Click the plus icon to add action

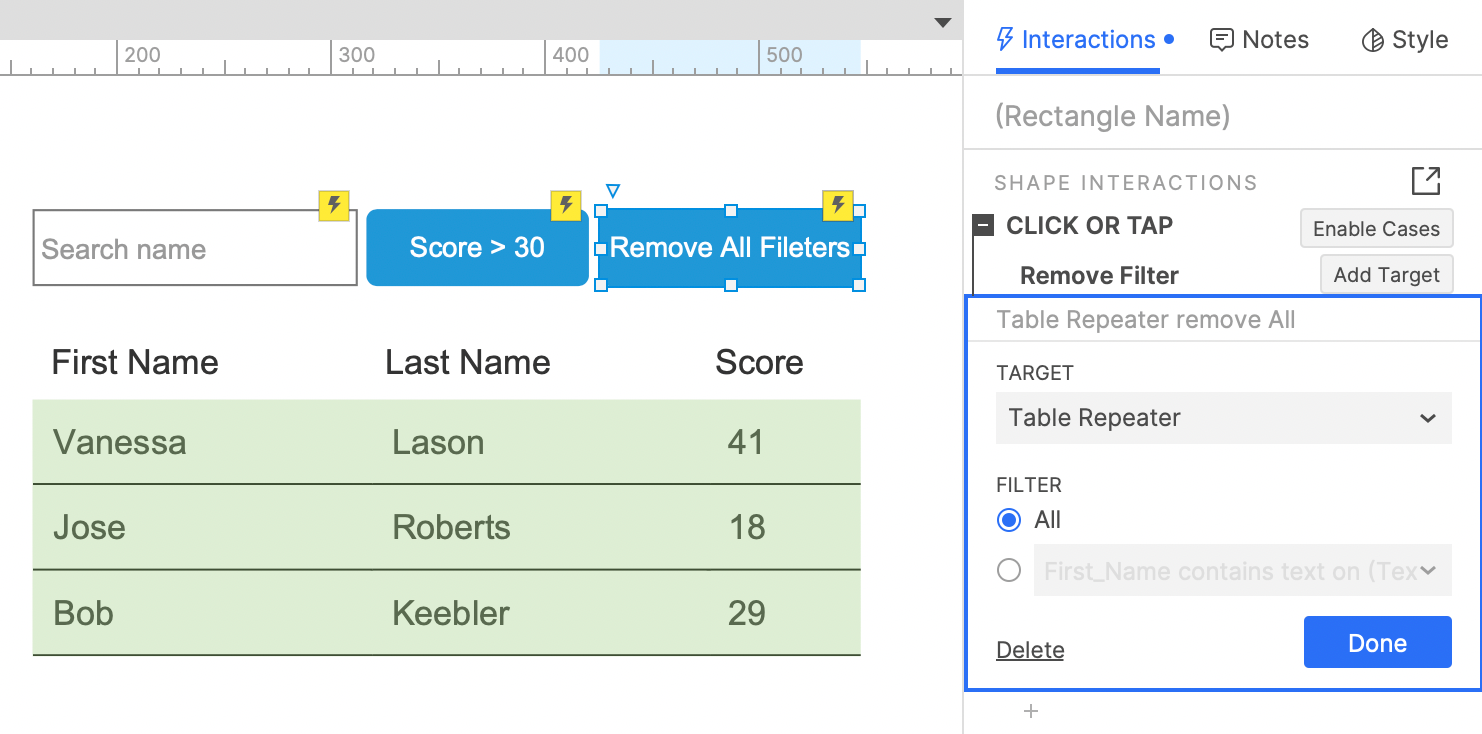pyautogui.click(x=1032, y=712)
